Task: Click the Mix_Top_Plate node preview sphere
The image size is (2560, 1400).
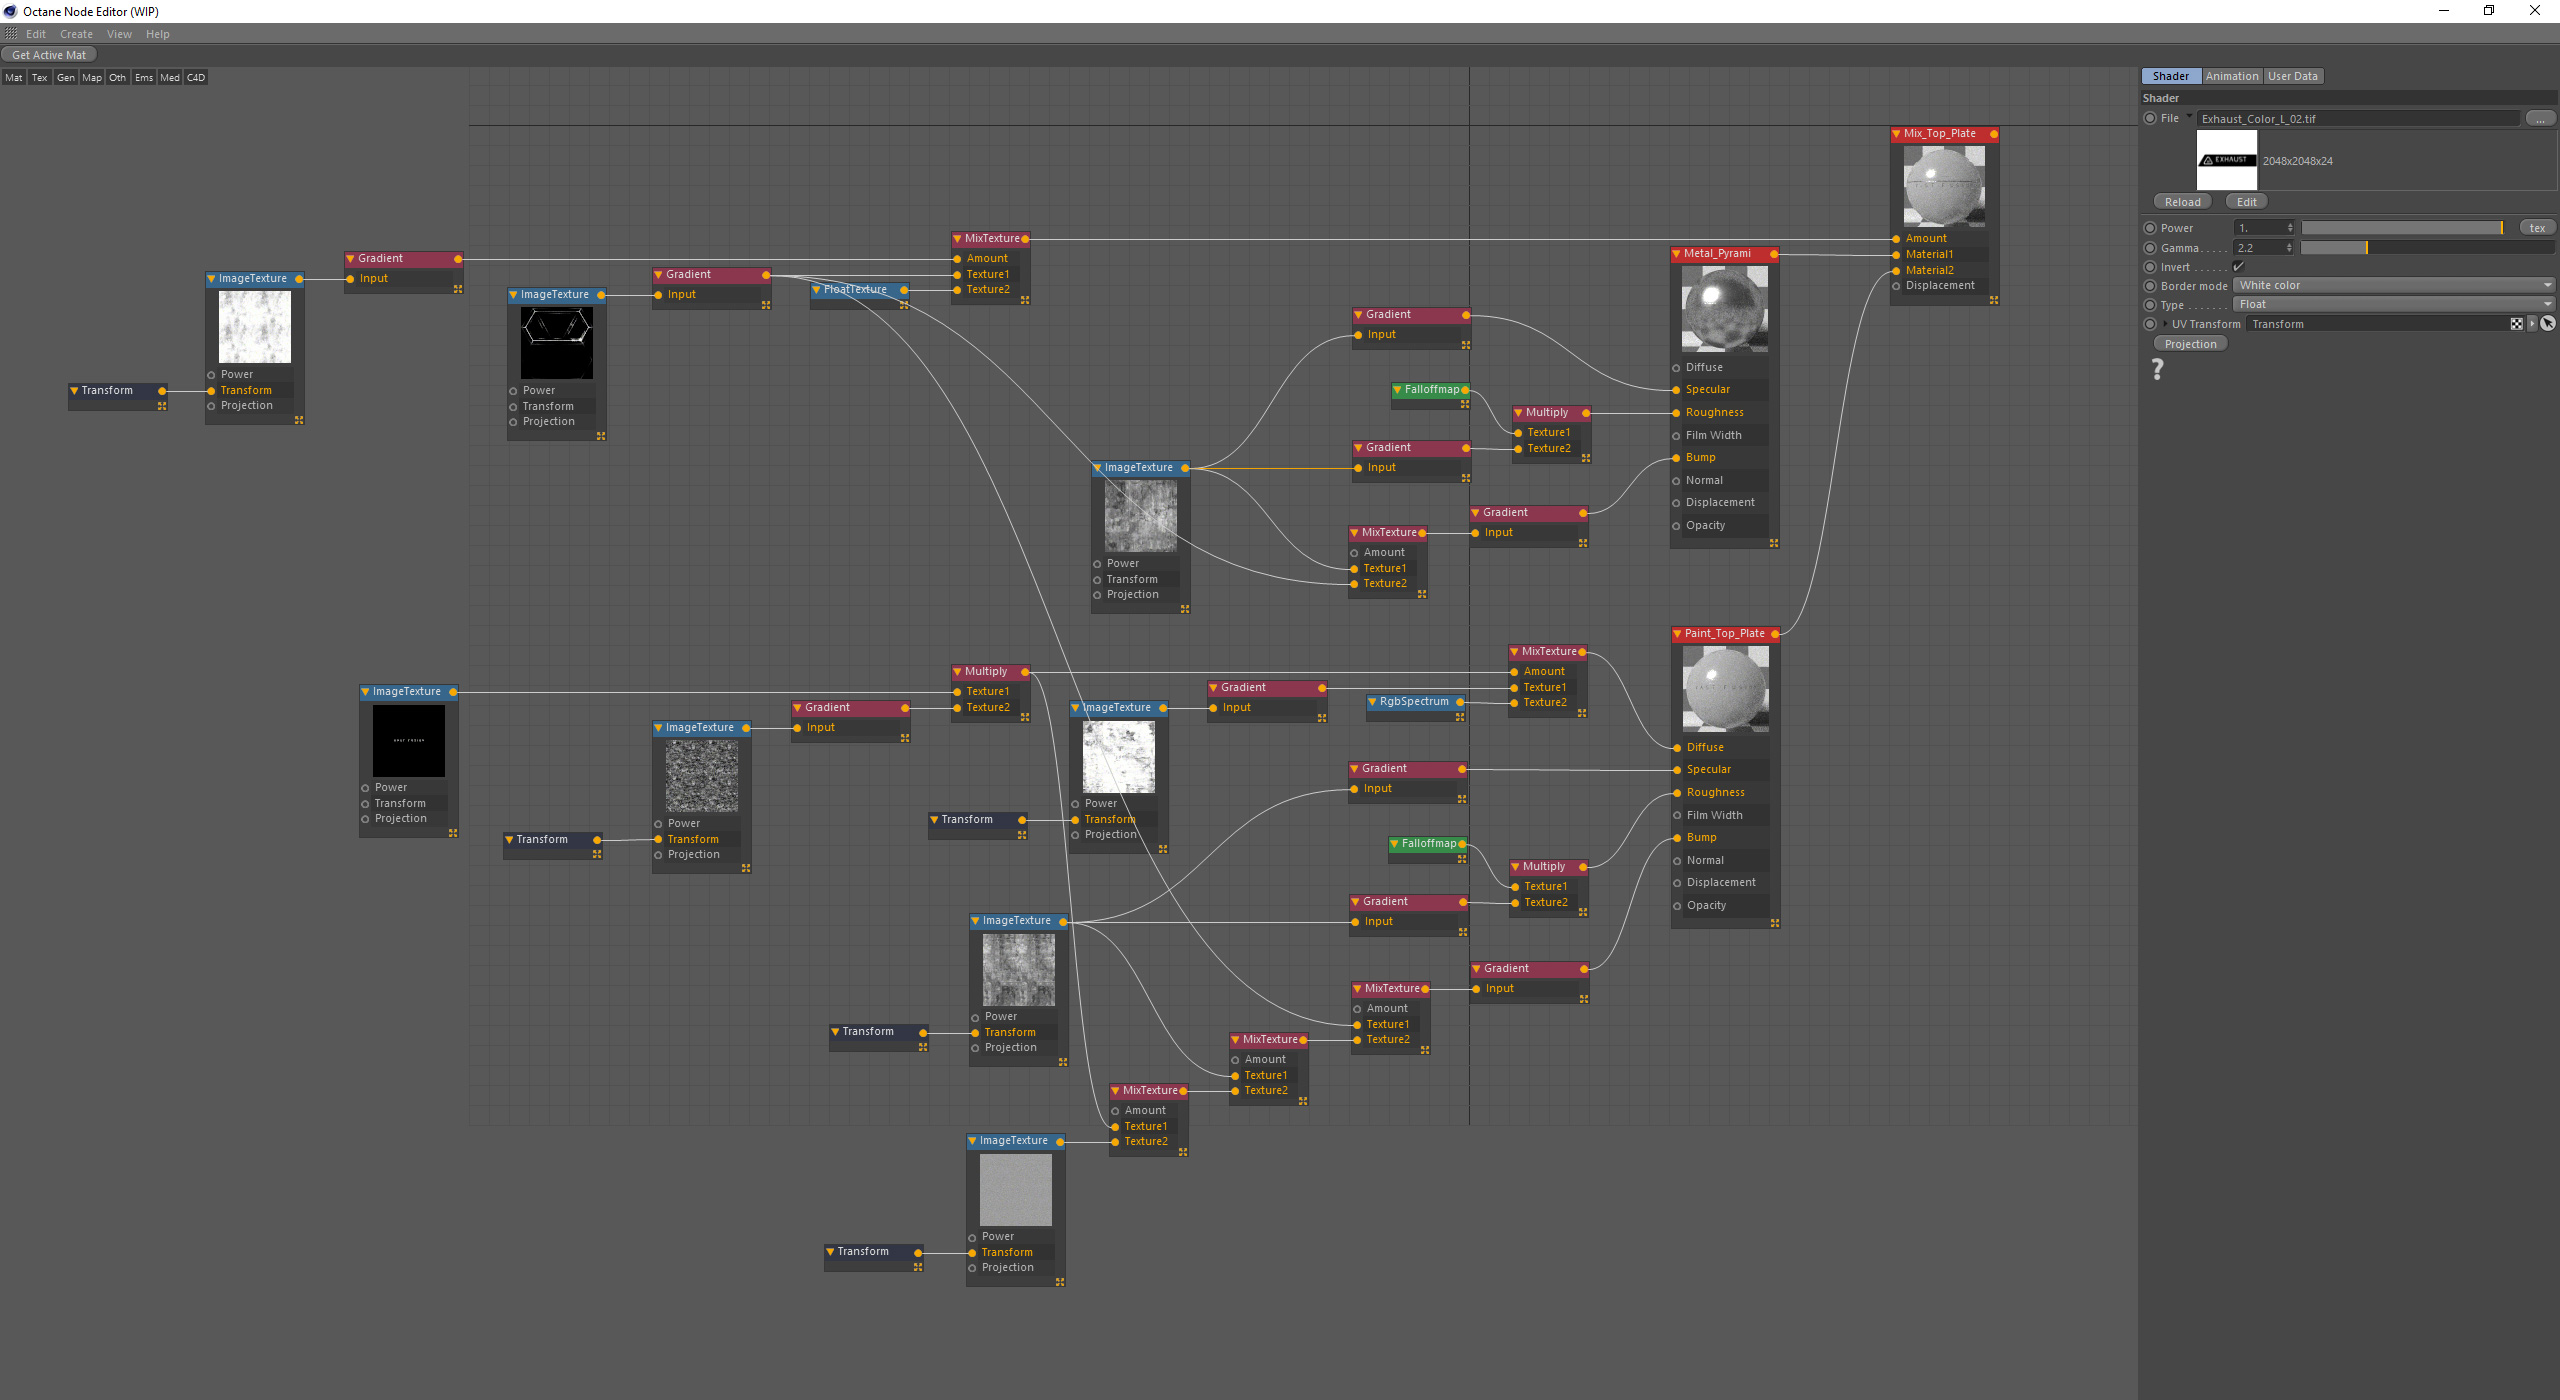Action: click(x=1944, y=186)
